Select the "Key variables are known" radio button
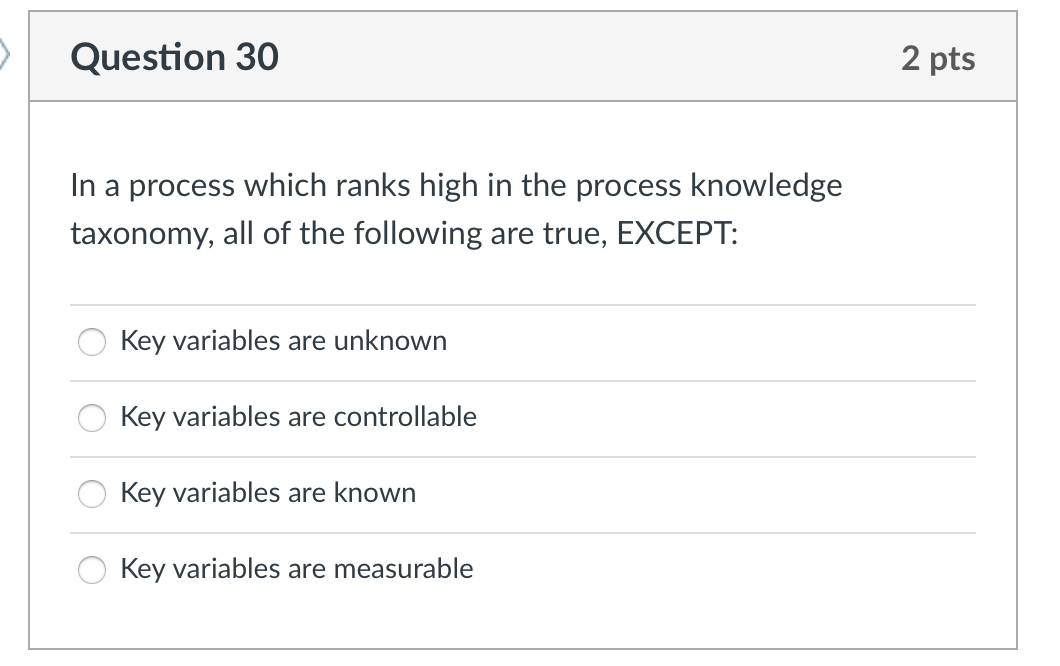 point(91,493)
